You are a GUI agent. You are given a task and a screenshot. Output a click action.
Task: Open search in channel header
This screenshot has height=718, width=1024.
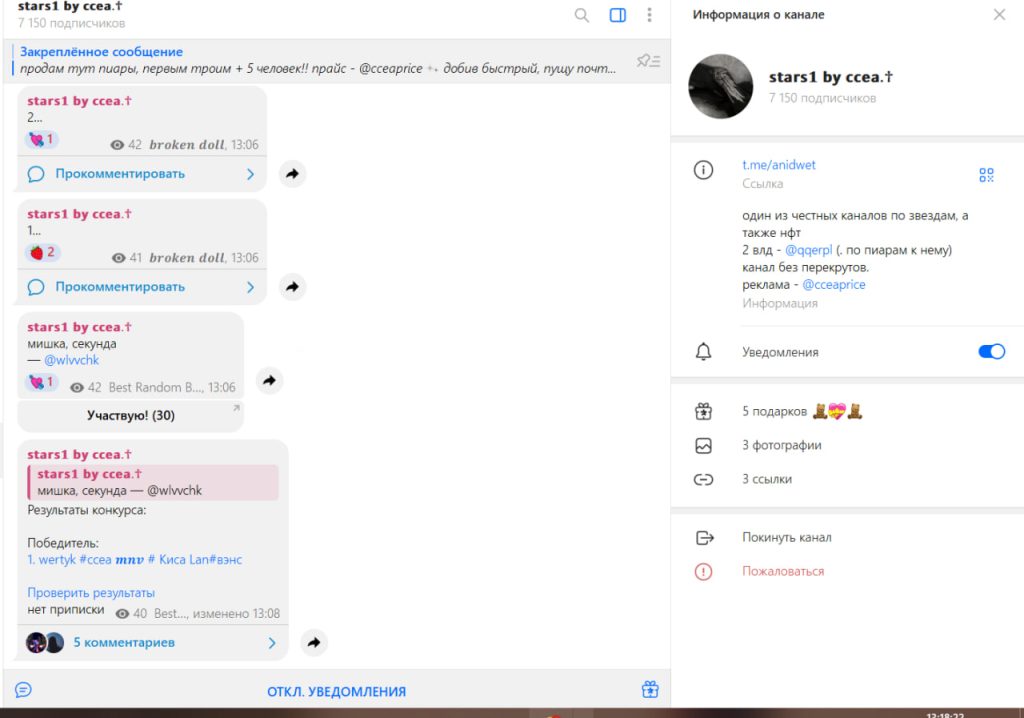582,15
